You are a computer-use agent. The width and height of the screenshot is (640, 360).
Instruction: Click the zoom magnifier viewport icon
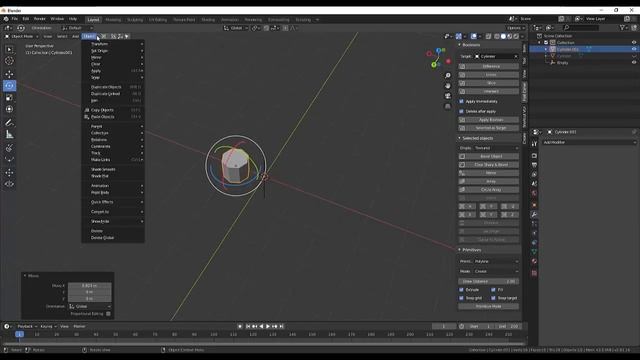point(448,76)
